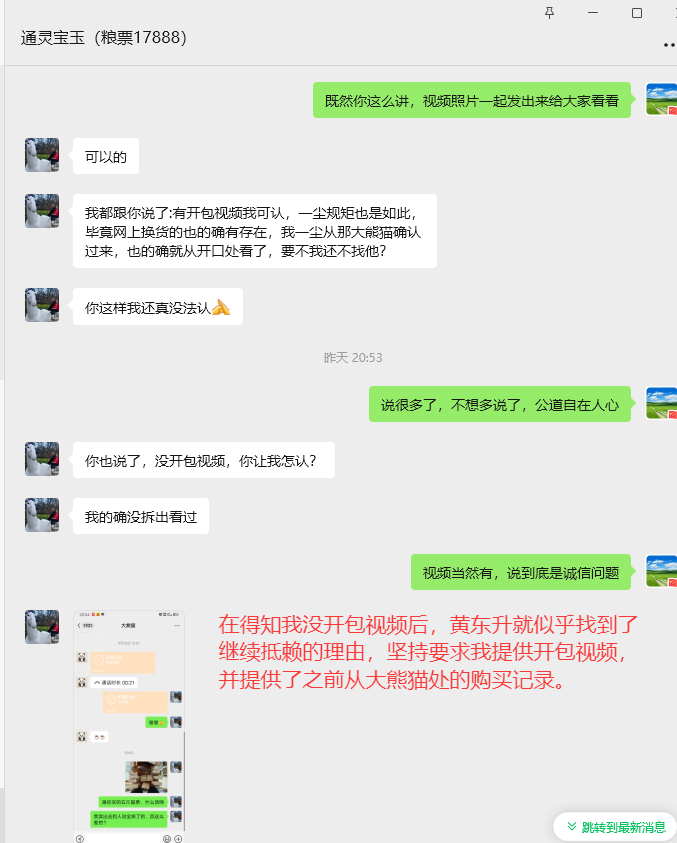677x843 pixels.
Task: Click avatar next to '我的确没拆出看过'
Action: (42, 515)
